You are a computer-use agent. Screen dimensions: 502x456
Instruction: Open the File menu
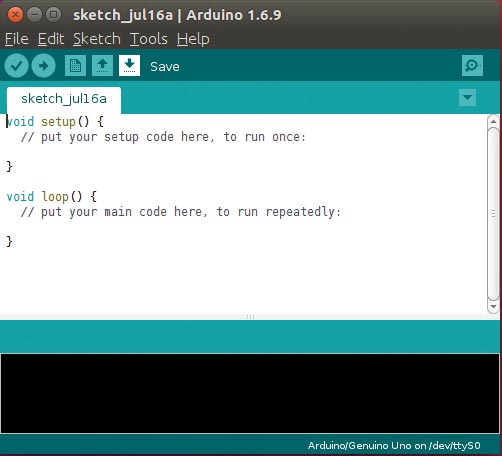17,39
